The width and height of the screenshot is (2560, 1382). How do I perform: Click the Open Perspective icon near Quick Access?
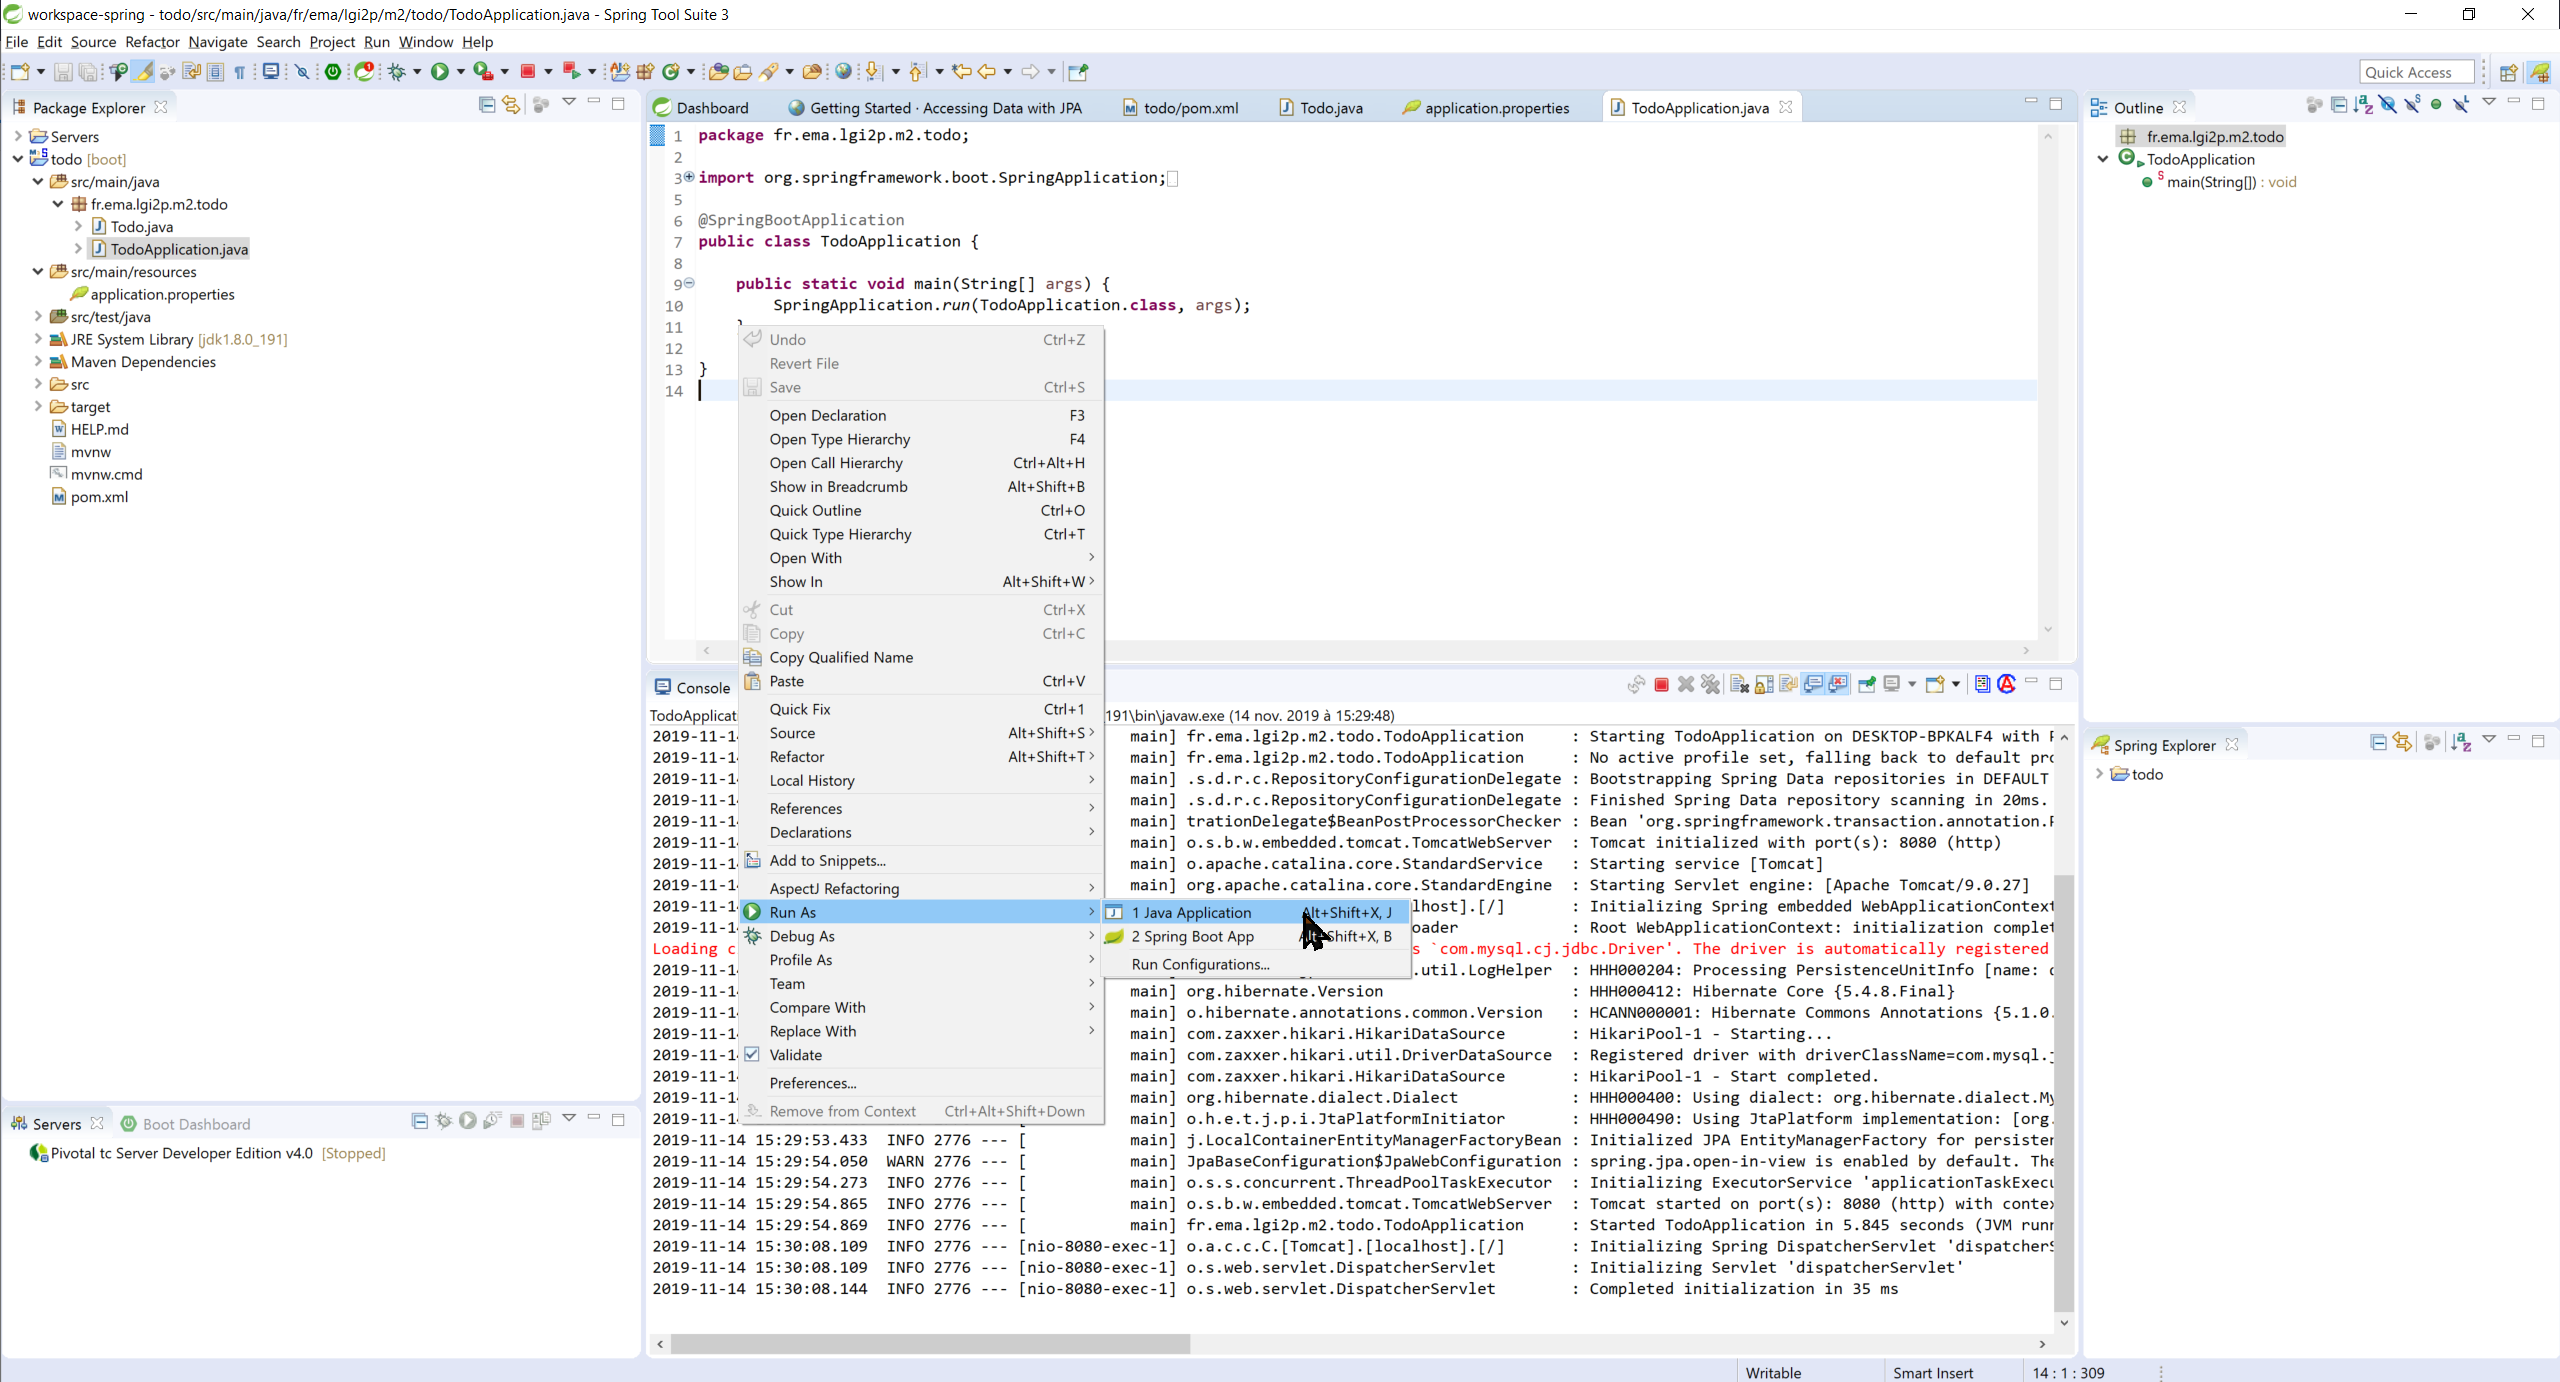click(2509, 72)
